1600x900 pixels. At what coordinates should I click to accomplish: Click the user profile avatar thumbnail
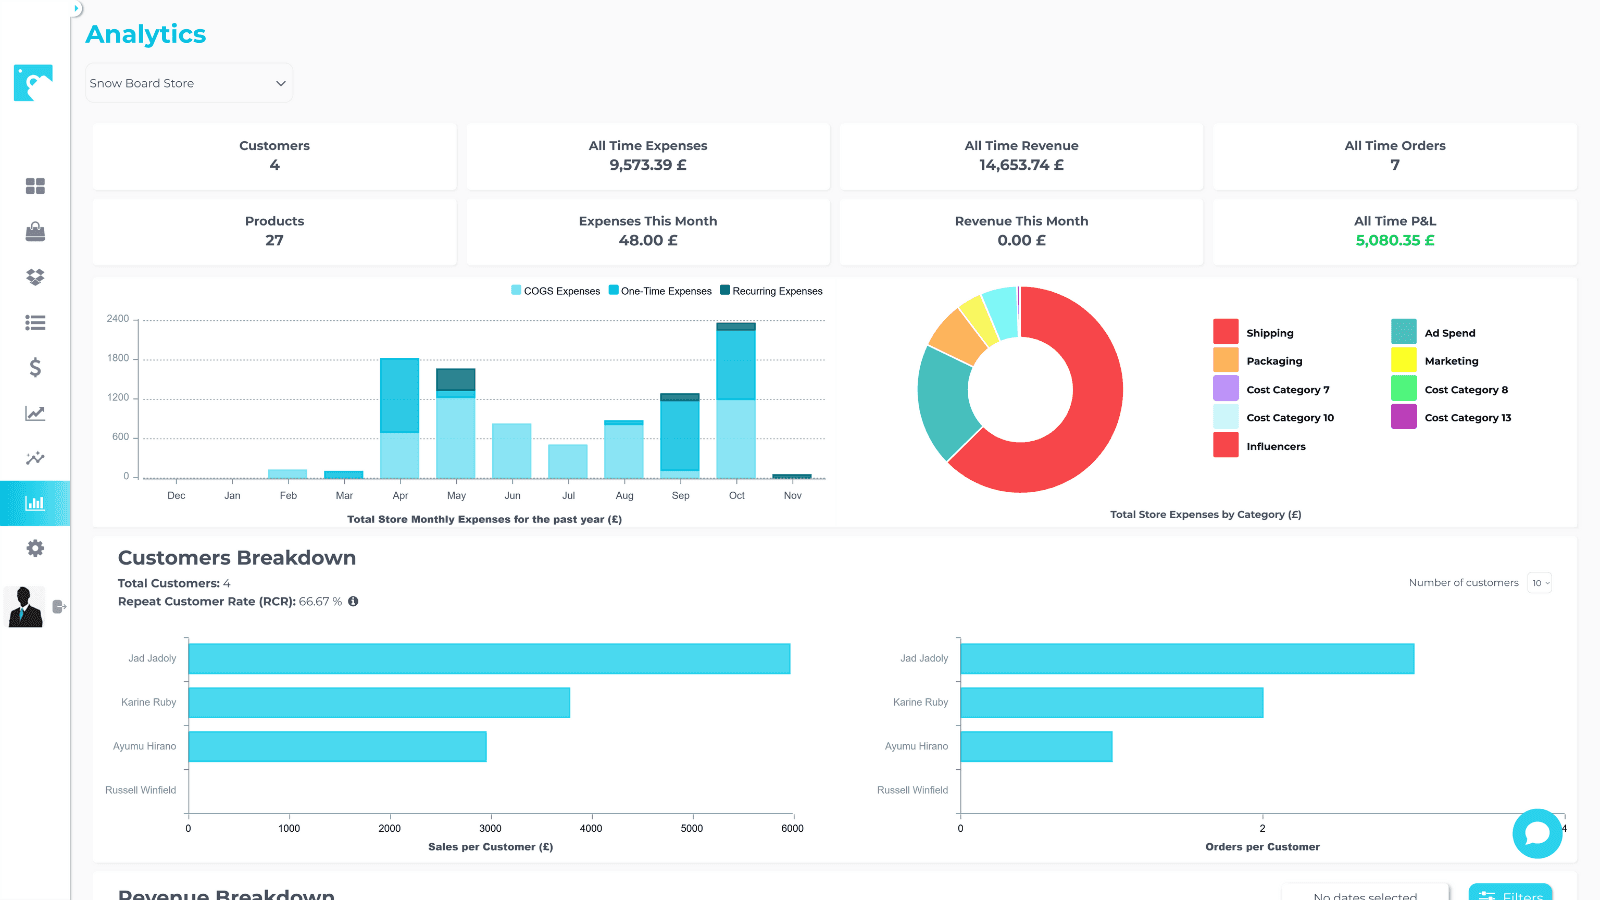point(25,606)
